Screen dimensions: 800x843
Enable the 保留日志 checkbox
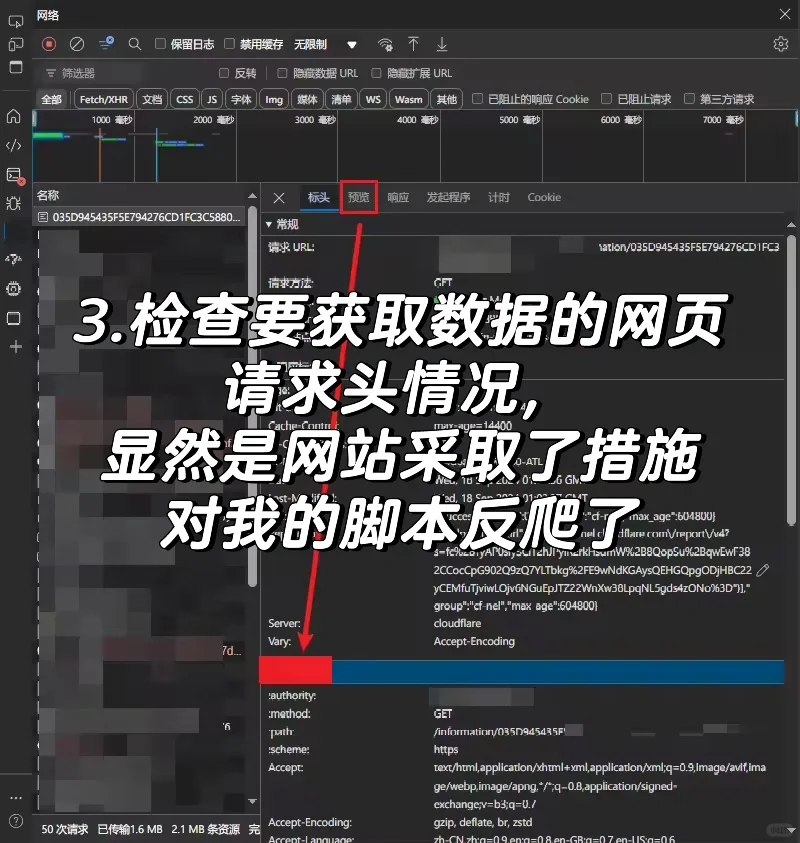[x=161, y=44]
